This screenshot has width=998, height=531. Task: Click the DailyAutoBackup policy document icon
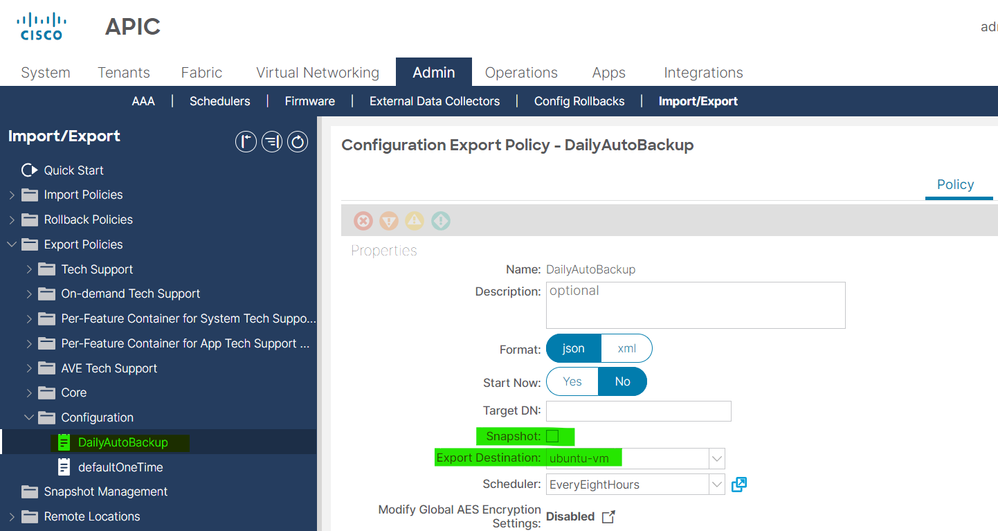(64, 442)
